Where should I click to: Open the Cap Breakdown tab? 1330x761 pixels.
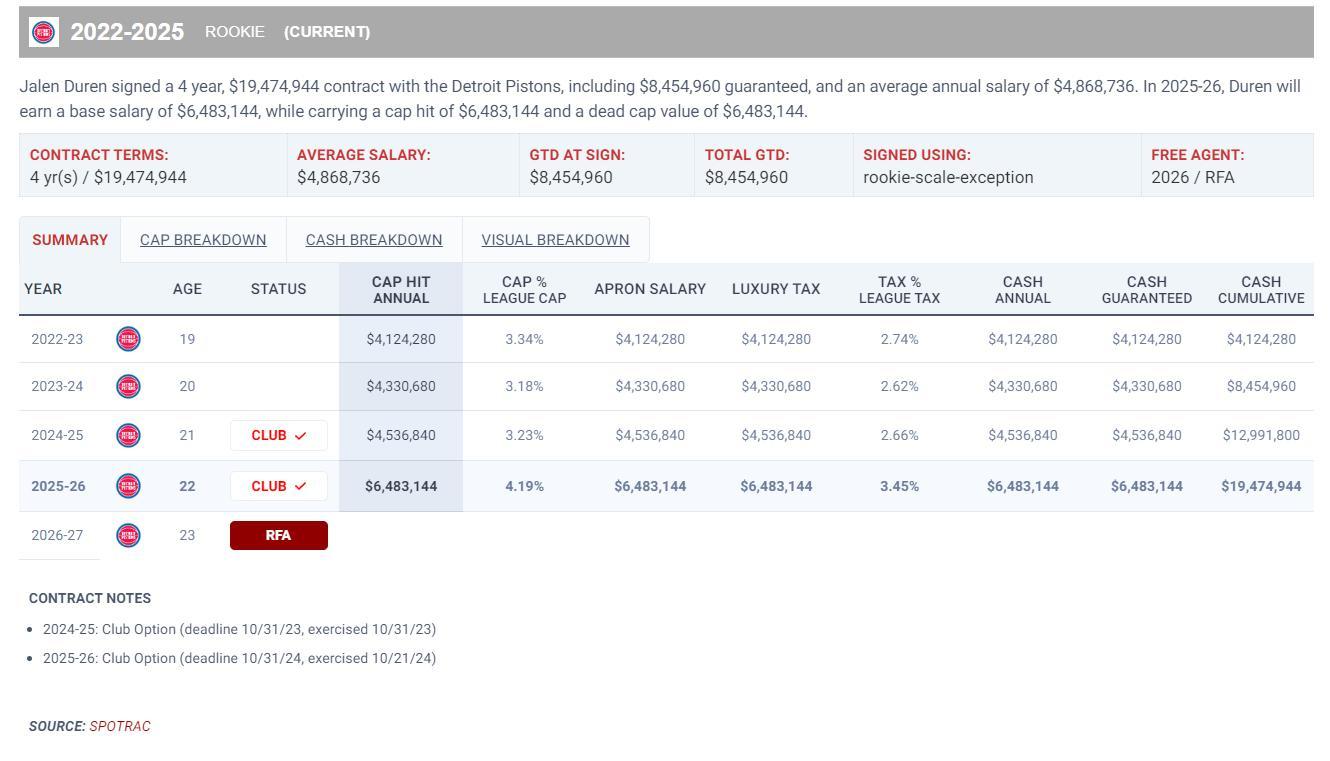(x=203, y=240)
